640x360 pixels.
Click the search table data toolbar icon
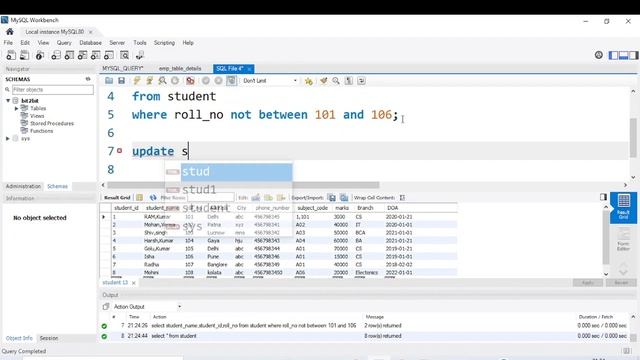coord(124,56)
